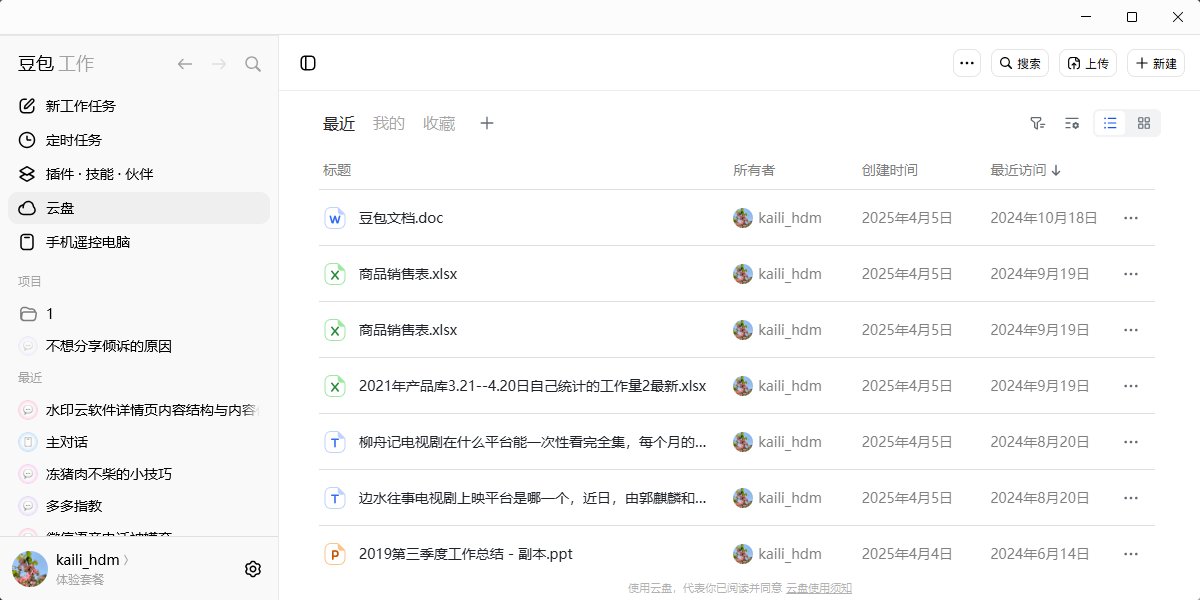
Task: Open 2019第三季度工作总结 - 副本.ppt
Action: 465,554
